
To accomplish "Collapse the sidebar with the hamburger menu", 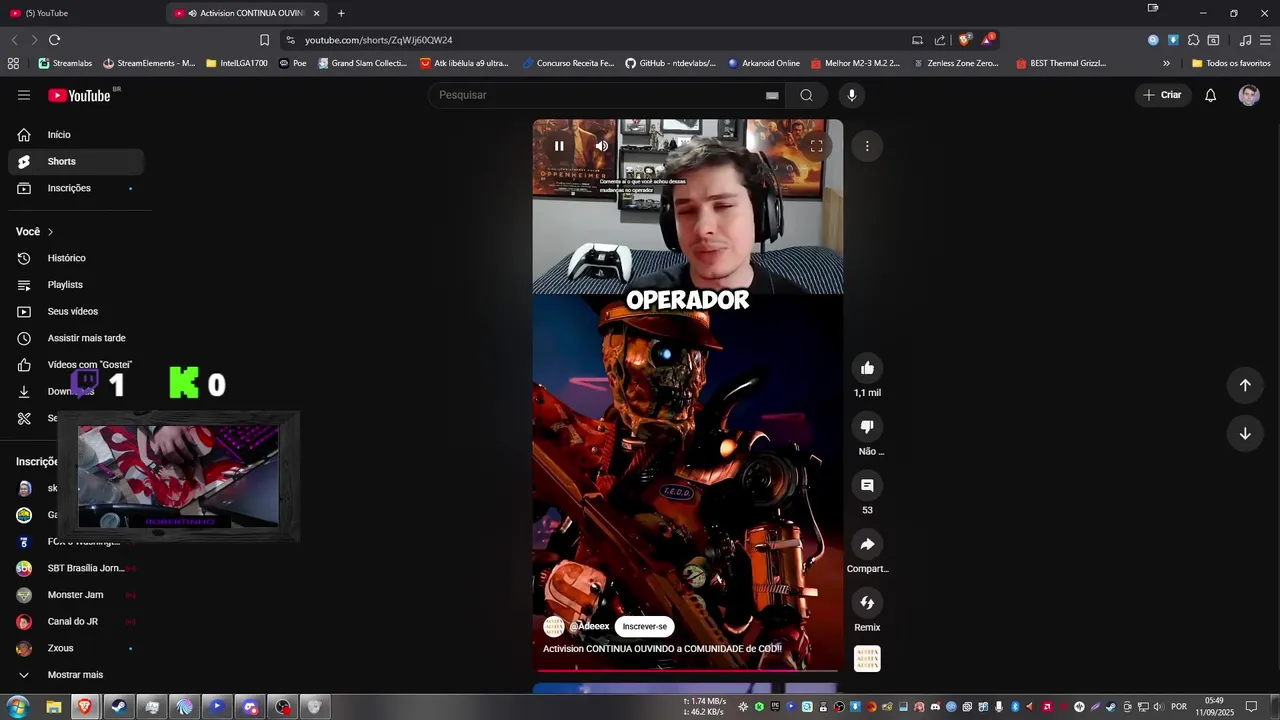I will (24, 95).
